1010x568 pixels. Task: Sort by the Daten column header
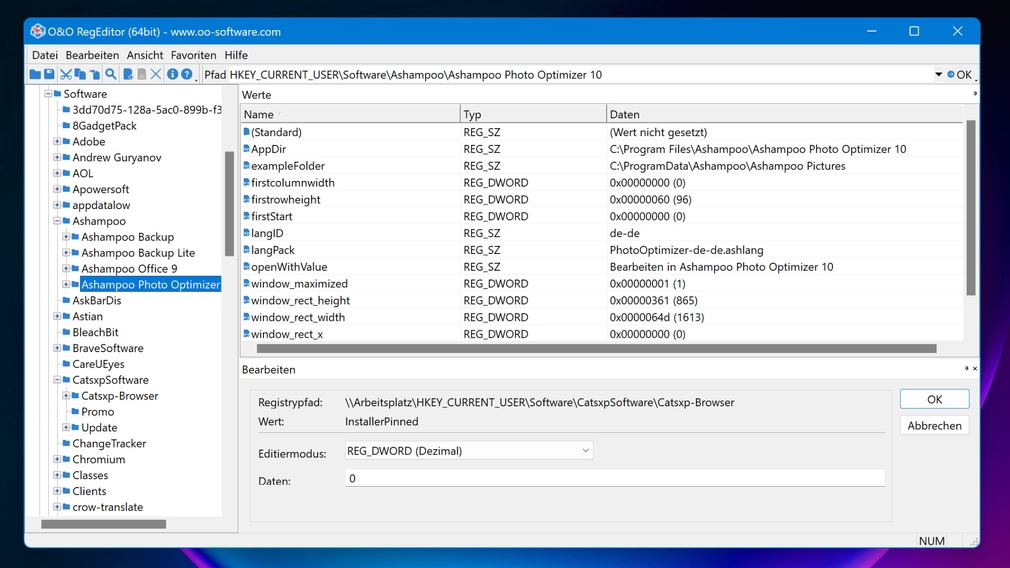pos(785,115)
